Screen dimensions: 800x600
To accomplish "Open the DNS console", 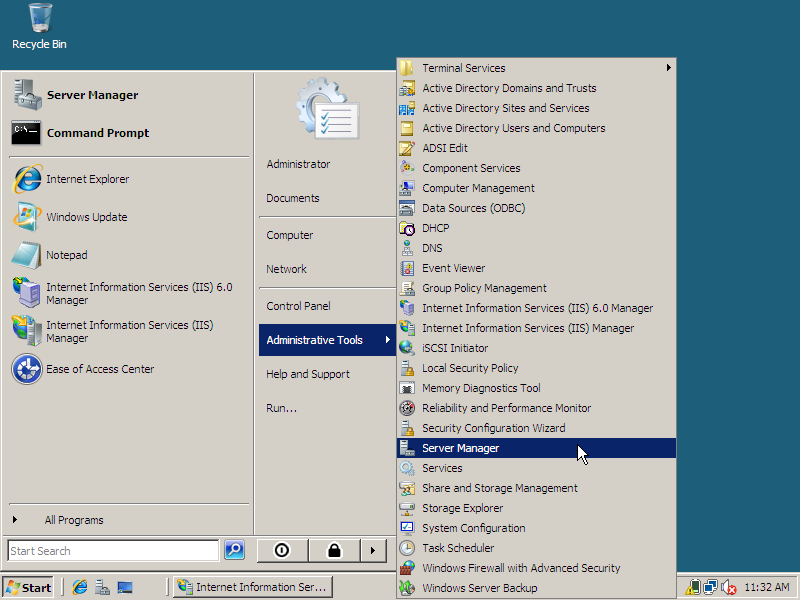I will [x=536, y=248].
